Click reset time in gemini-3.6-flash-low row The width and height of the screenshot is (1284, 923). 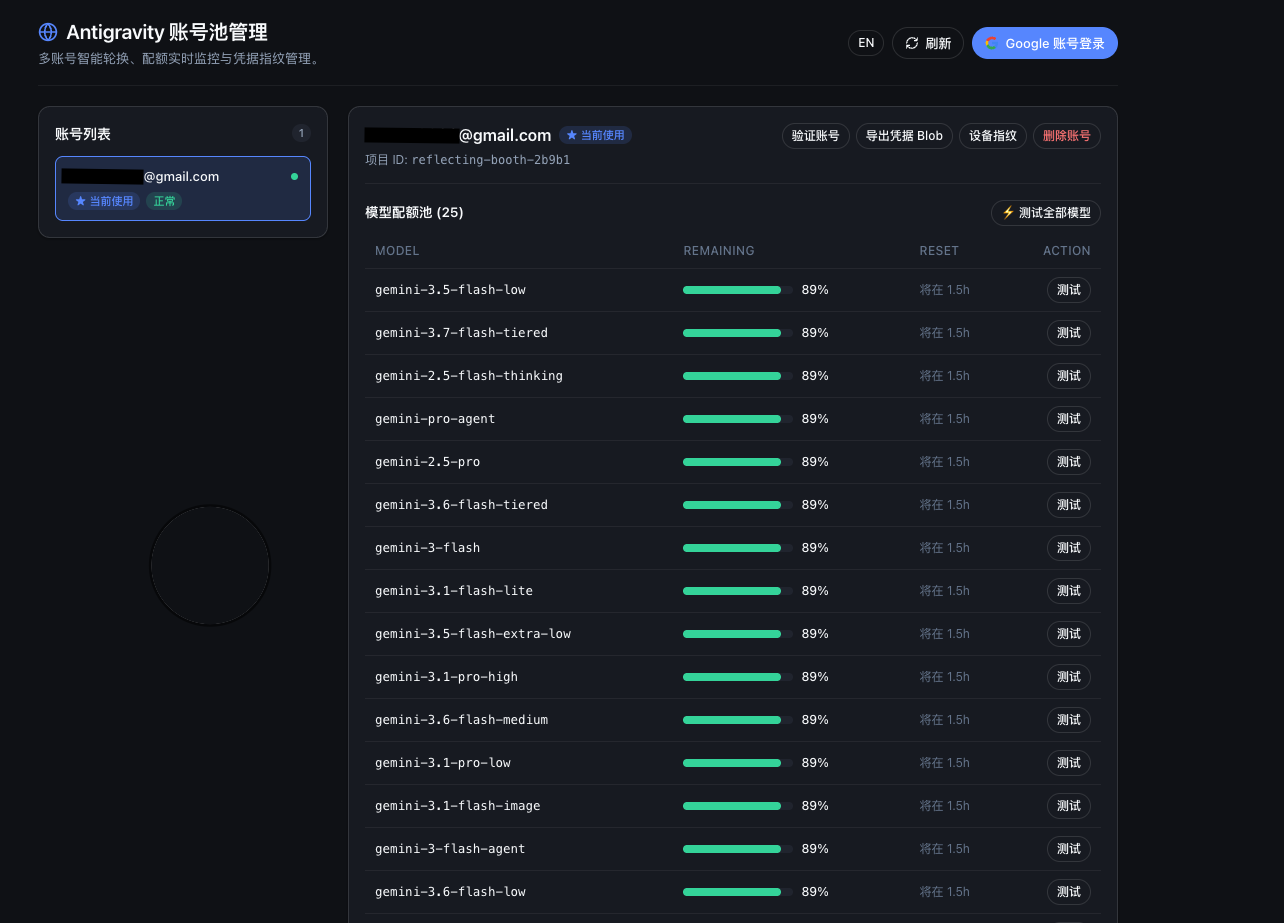pyautogui.click(x=945, y=892)
